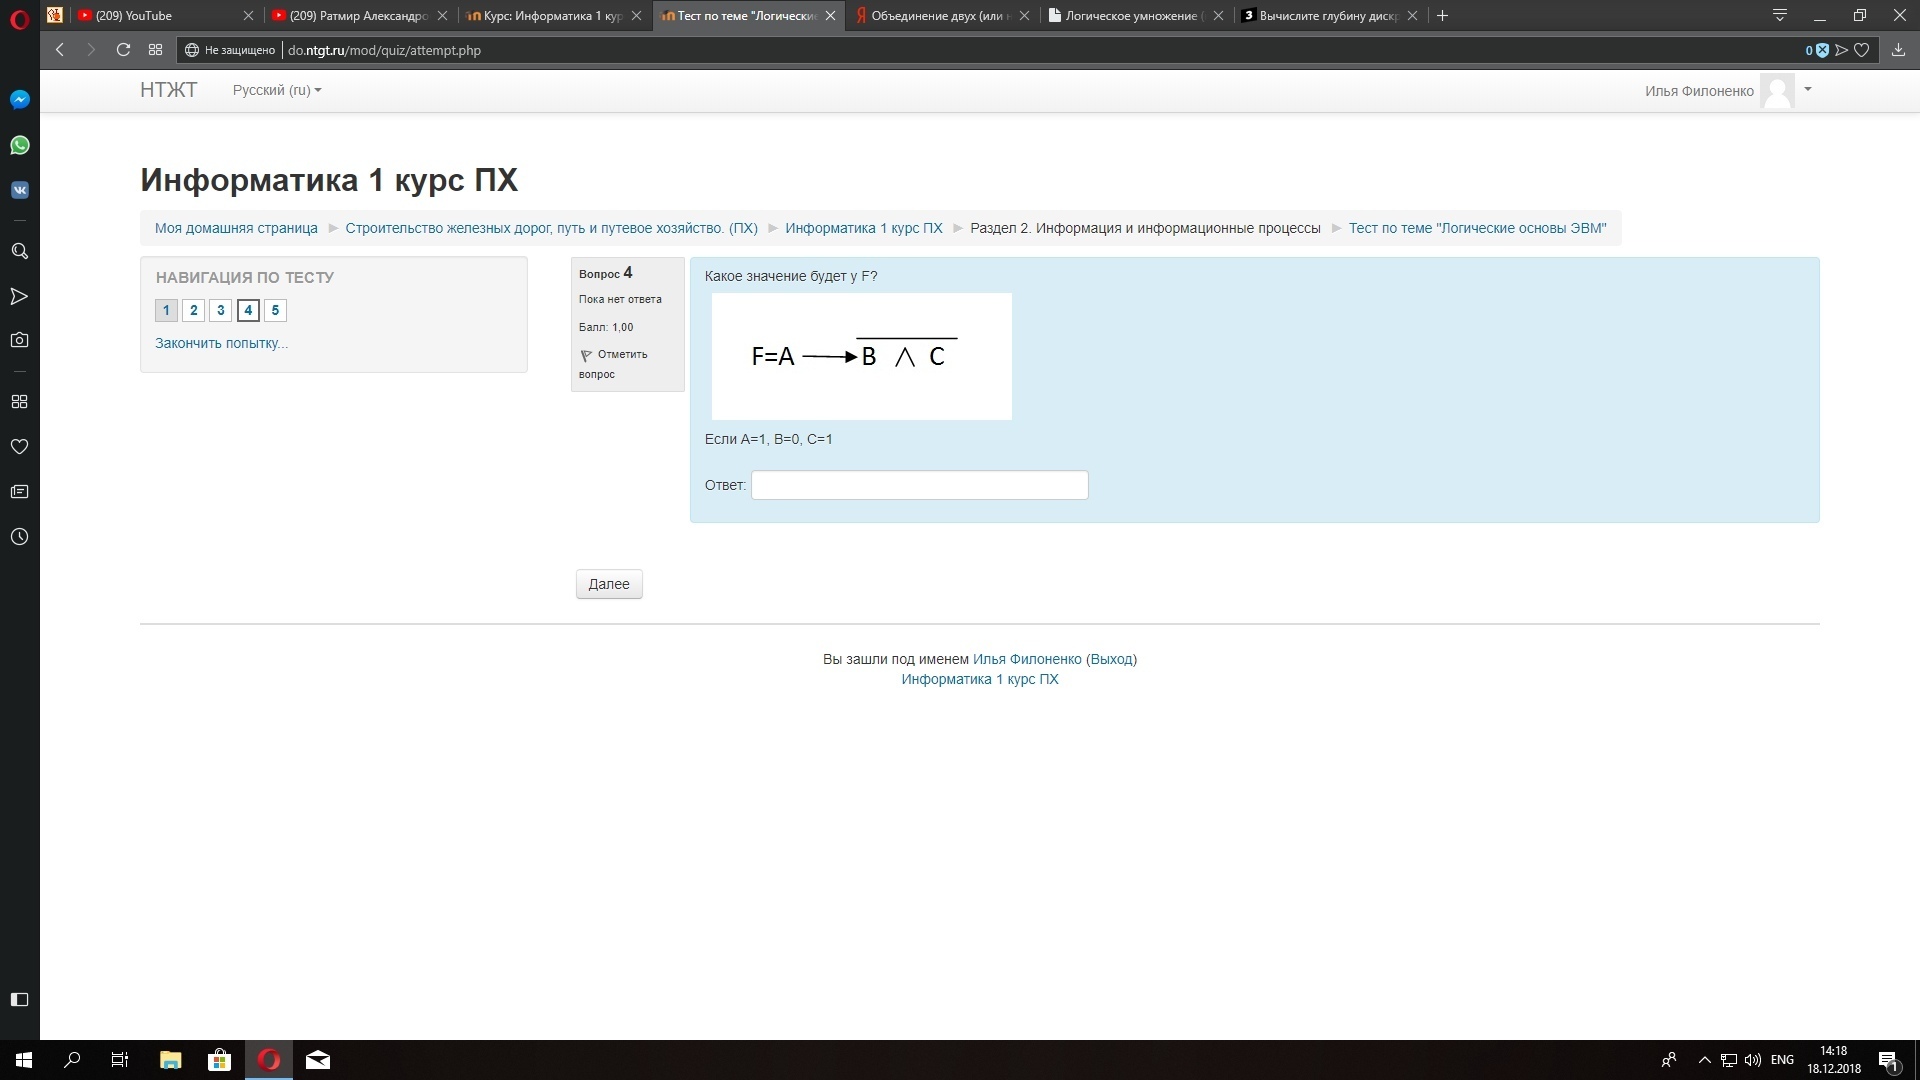The height and width of the screenshot is (1080, 1920).
Task: Open the bookmarks heart sidebar icon
Action: [19, 447]
